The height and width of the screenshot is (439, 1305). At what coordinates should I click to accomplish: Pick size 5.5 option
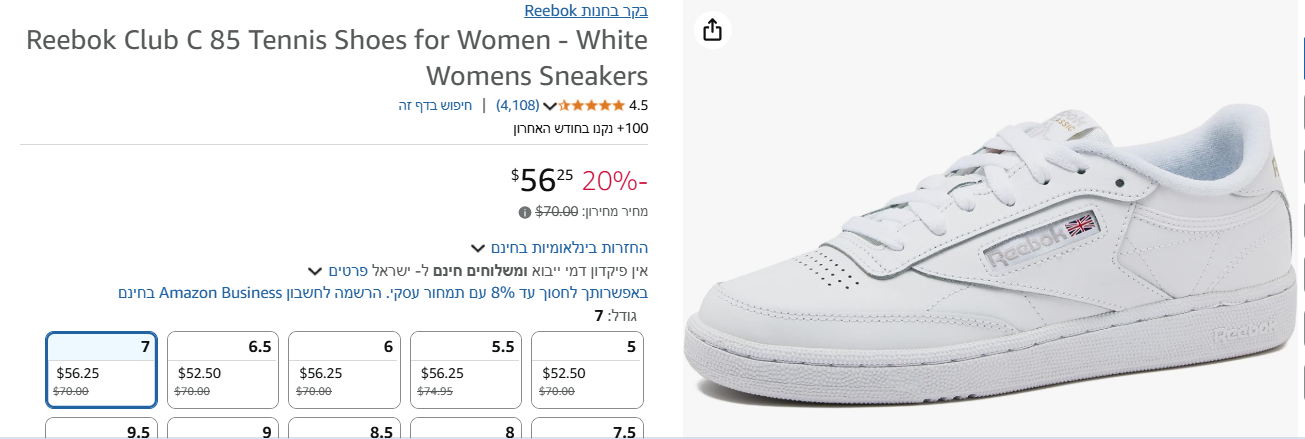point(466,370)
